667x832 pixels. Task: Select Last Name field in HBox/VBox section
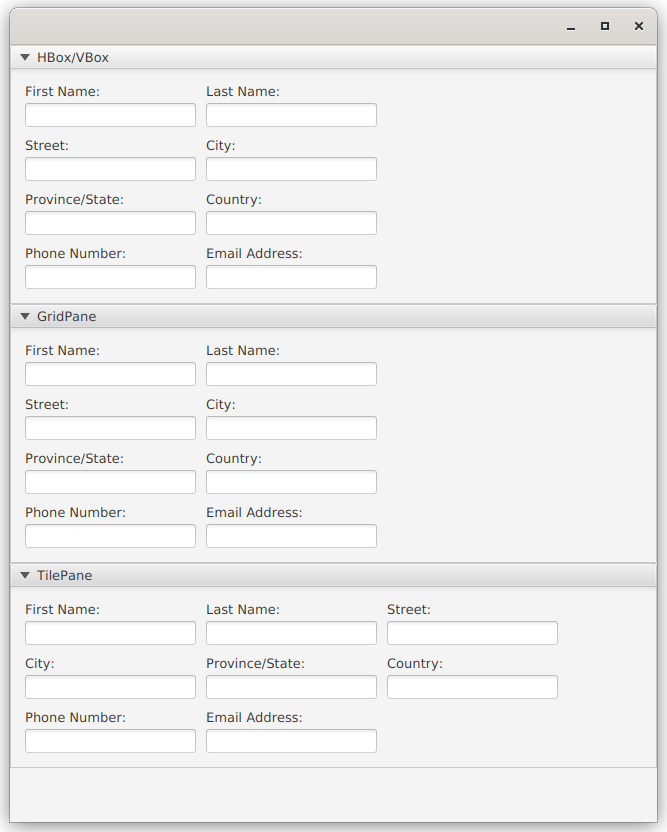(291, 115)
